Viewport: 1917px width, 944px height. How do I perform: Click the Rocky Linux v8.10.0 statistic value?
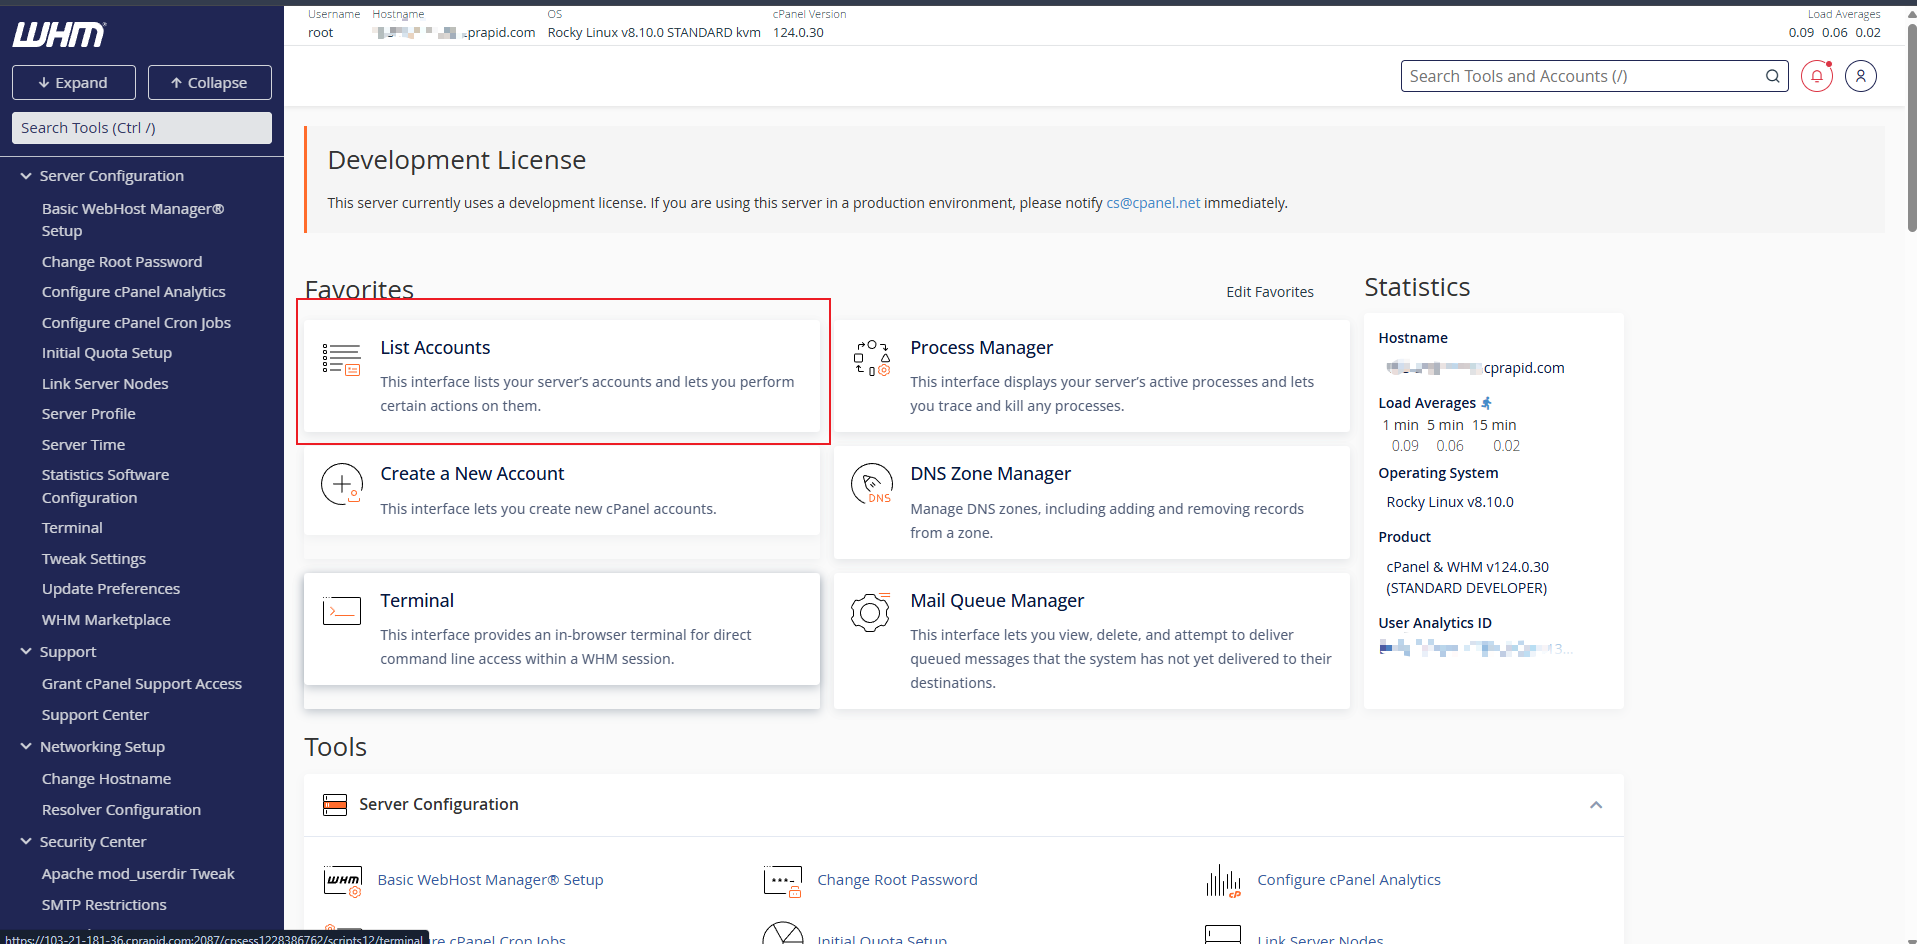pyautogui.click(x=1450, y=502)
